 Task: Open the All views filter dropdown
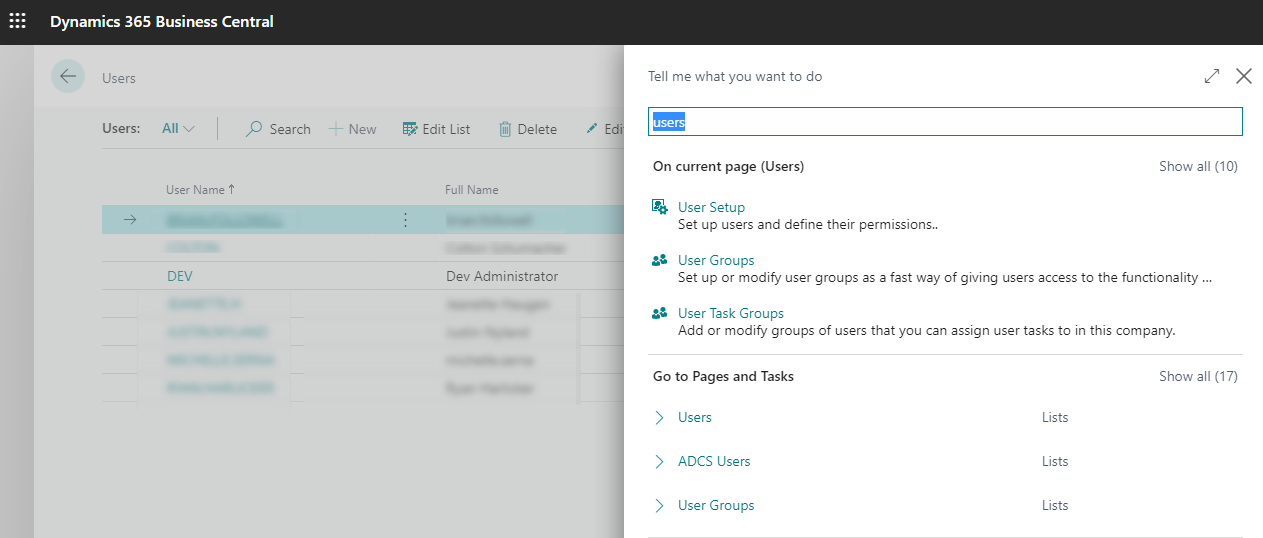[178, 128]
